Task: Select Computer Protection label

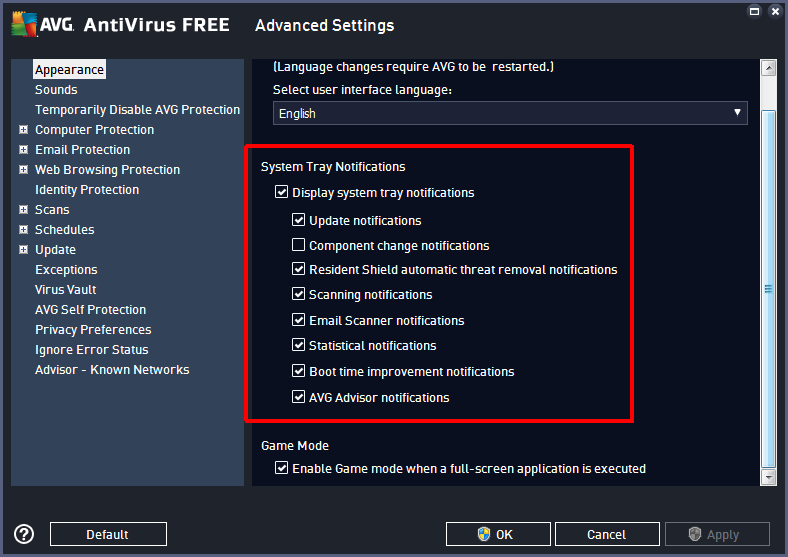Action: (94, 130)
